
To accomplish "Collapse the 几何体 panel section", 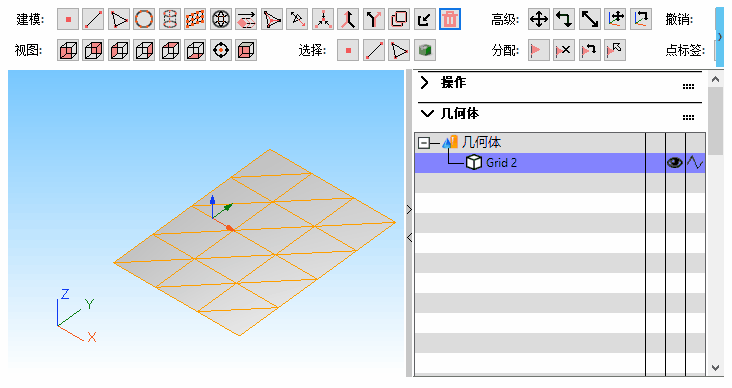I will click(x=427, y=113).
